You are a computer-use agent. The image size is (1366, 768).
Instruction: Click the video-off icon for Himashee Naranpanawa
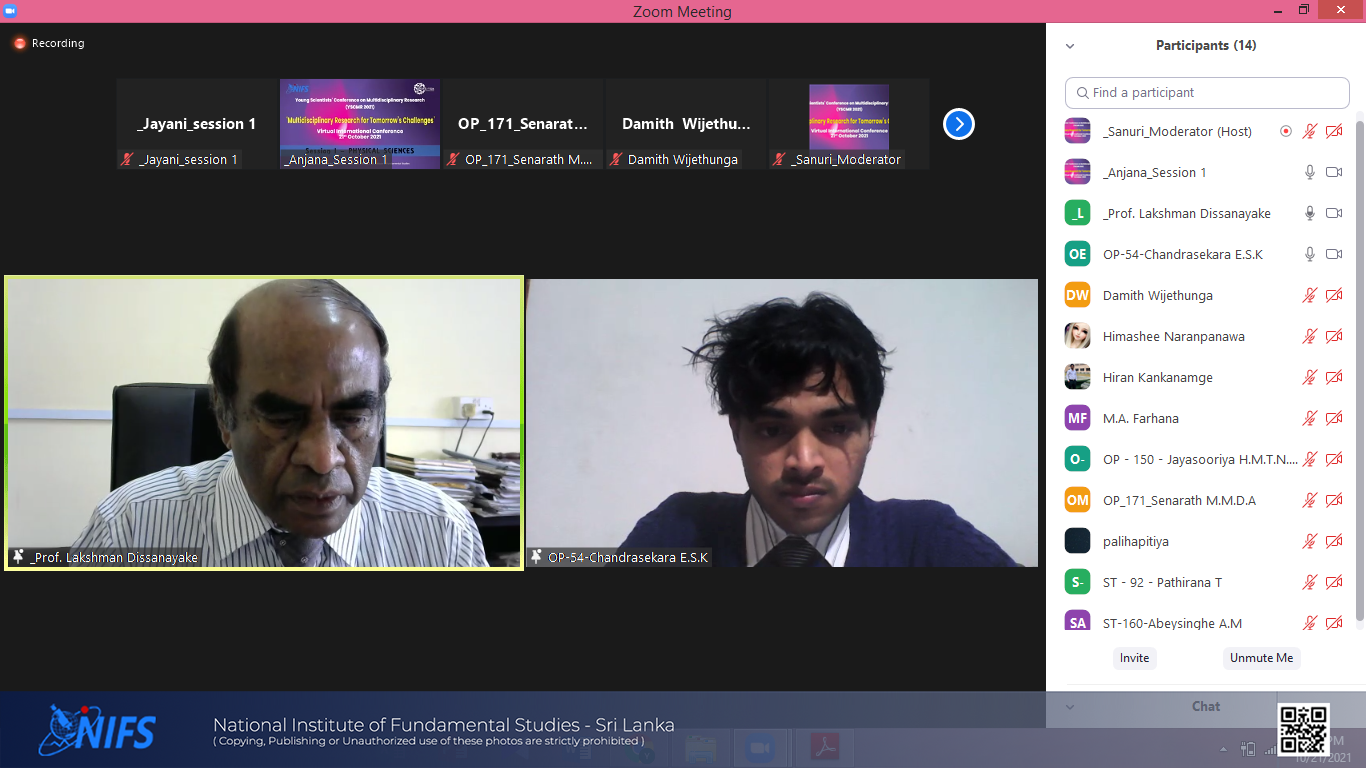1333,336
